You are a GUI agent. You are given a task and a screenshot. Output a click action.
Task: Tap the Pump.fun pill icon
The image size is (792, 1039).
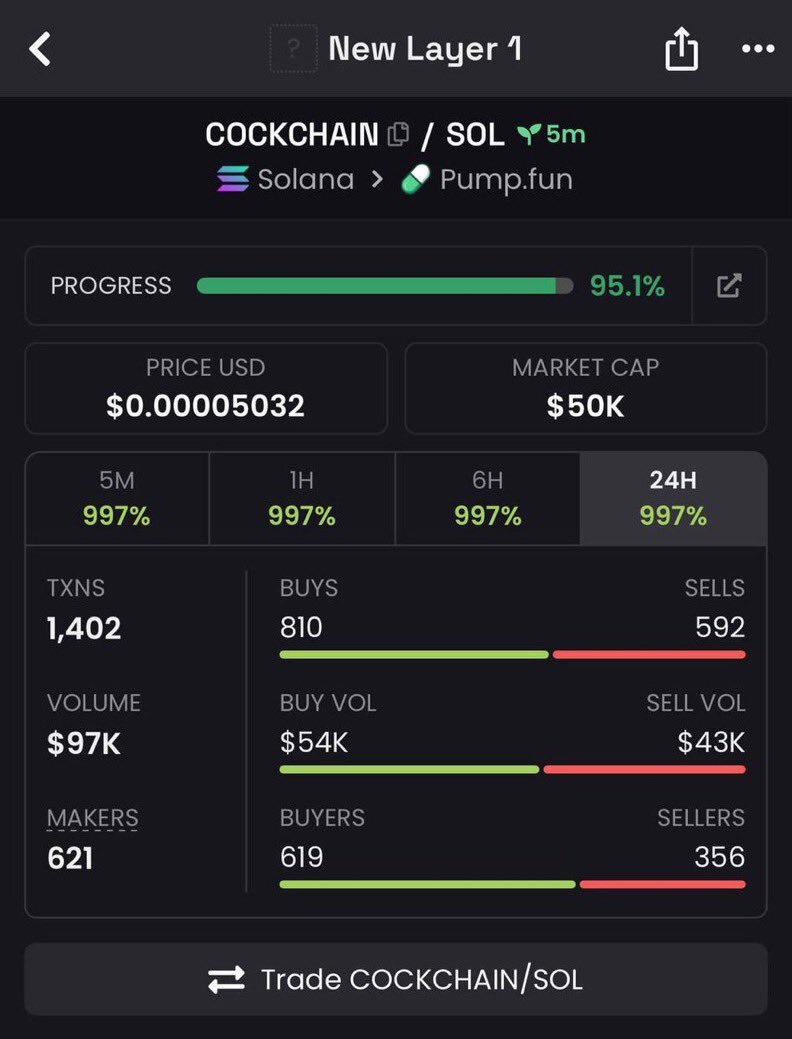click(415, 180)
